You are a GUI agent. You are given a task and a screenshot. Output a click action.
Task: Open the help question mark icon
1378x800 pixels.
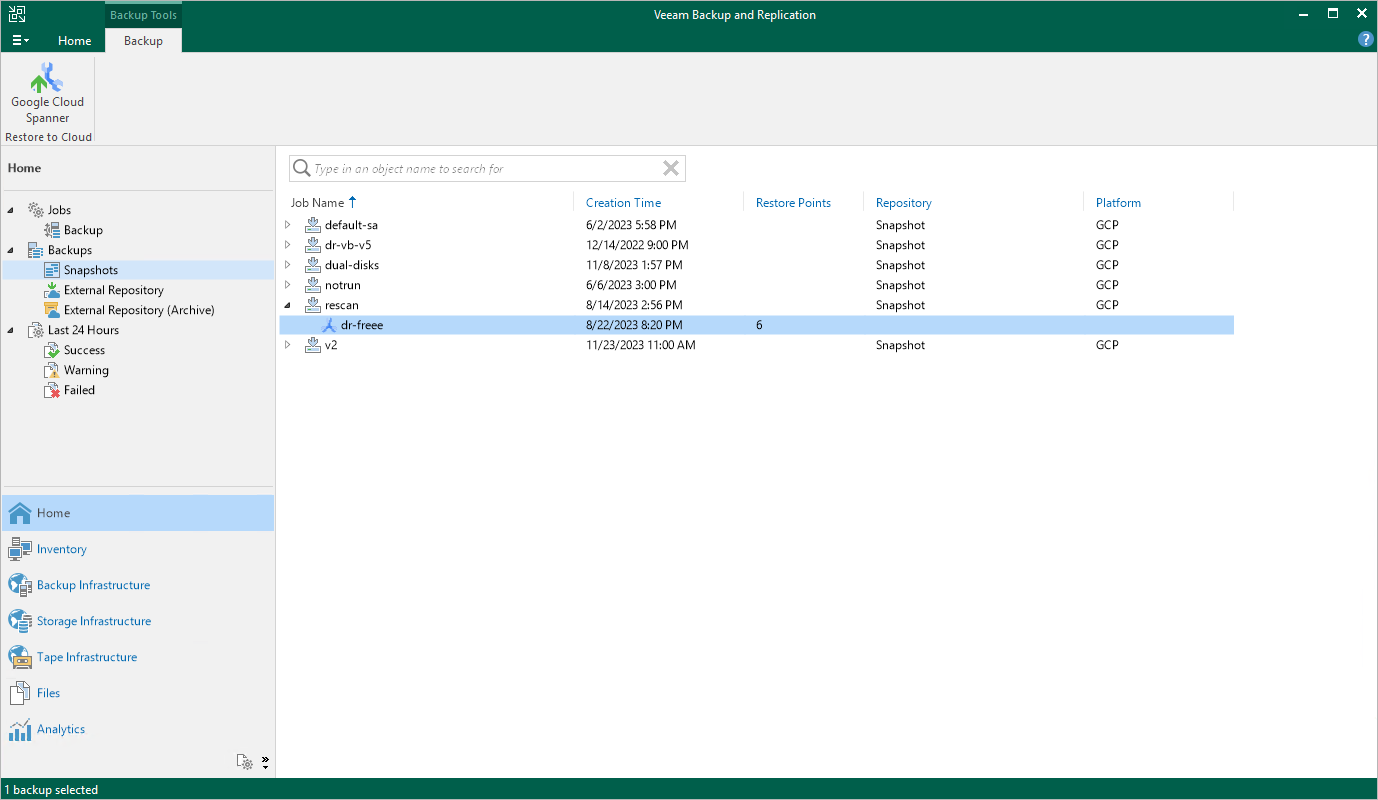[x=1365, y=40]
